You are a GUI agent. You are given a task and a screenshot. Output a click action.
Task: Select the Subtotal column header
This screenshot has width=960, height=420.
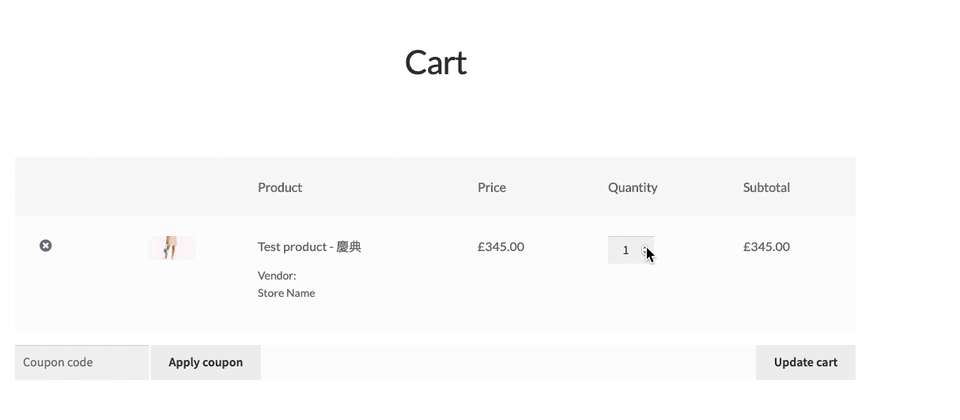pos(766,187)
